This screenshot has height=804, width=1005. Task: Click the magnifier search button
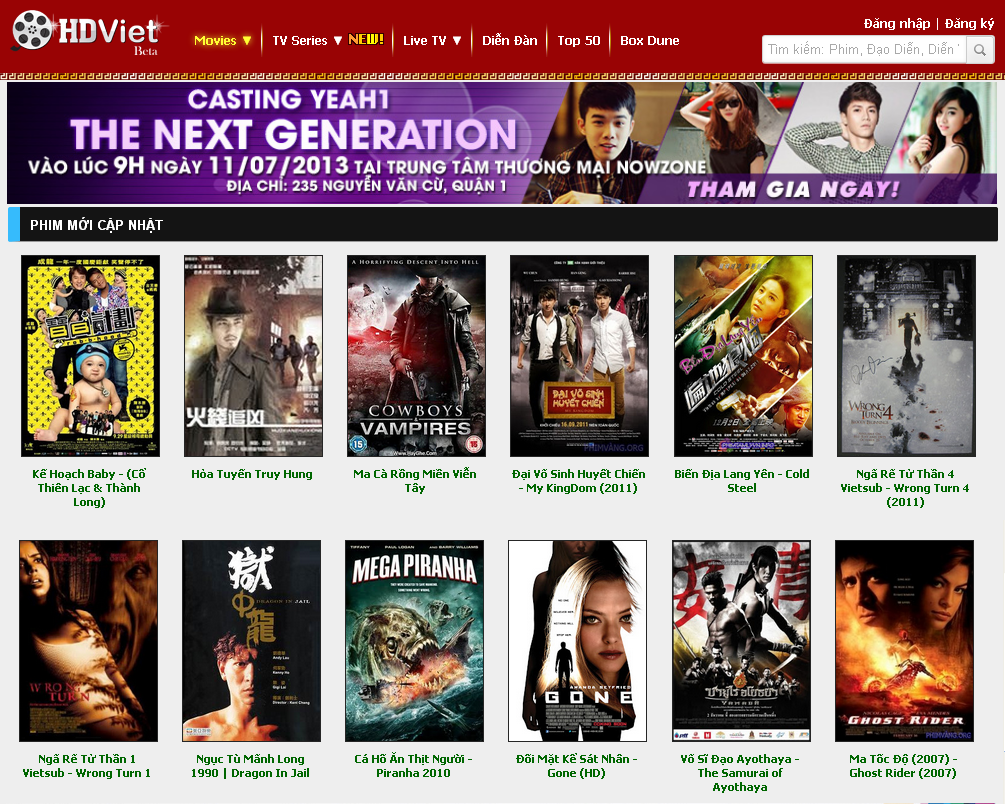(x=980, y=49)
